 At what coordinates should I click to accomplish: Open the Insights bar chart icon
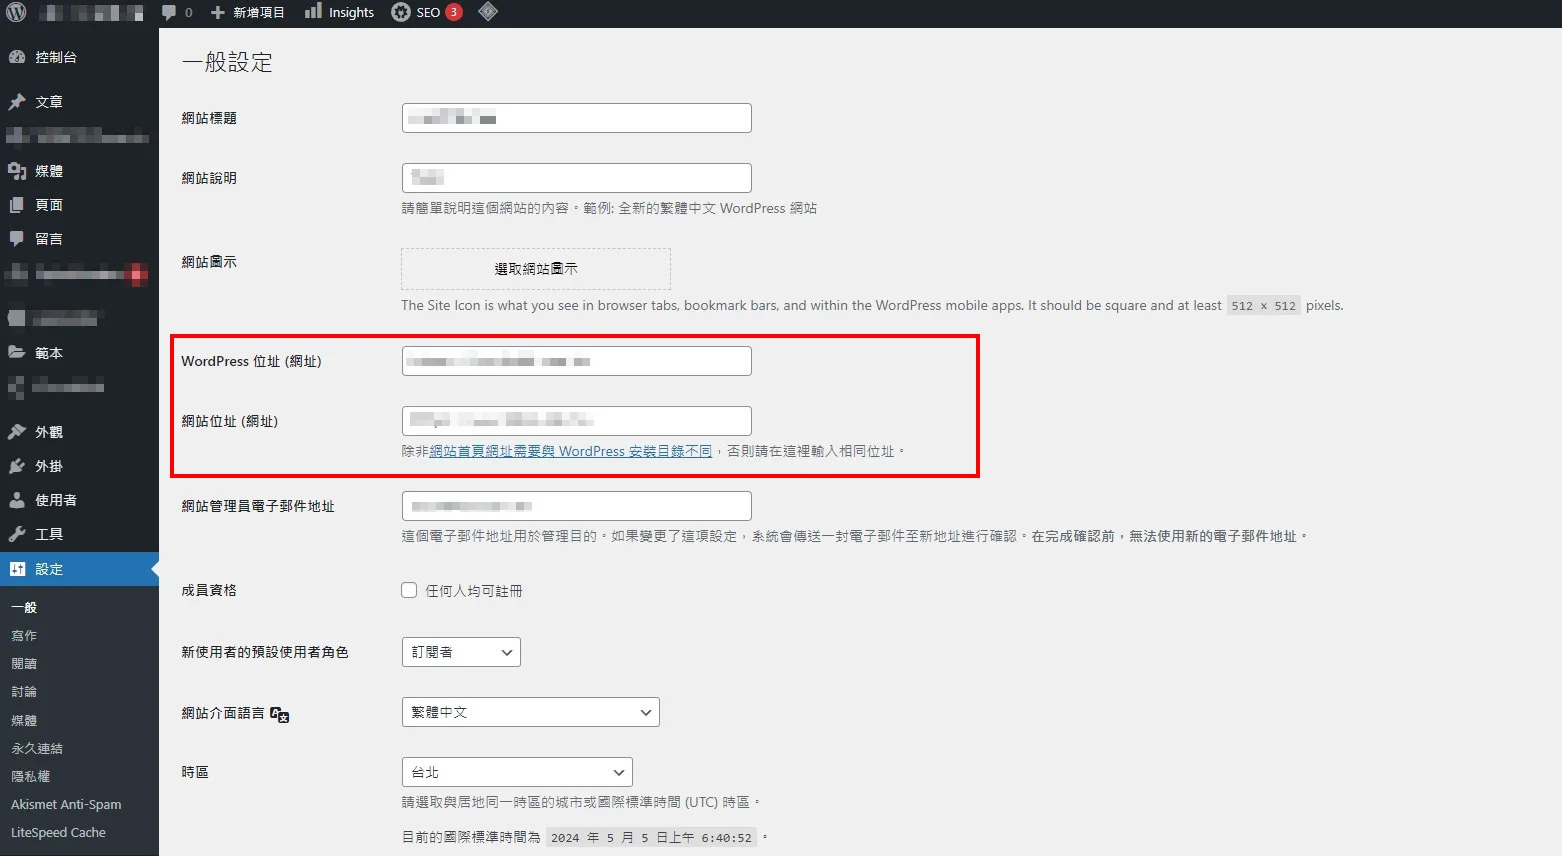[313, 11]
